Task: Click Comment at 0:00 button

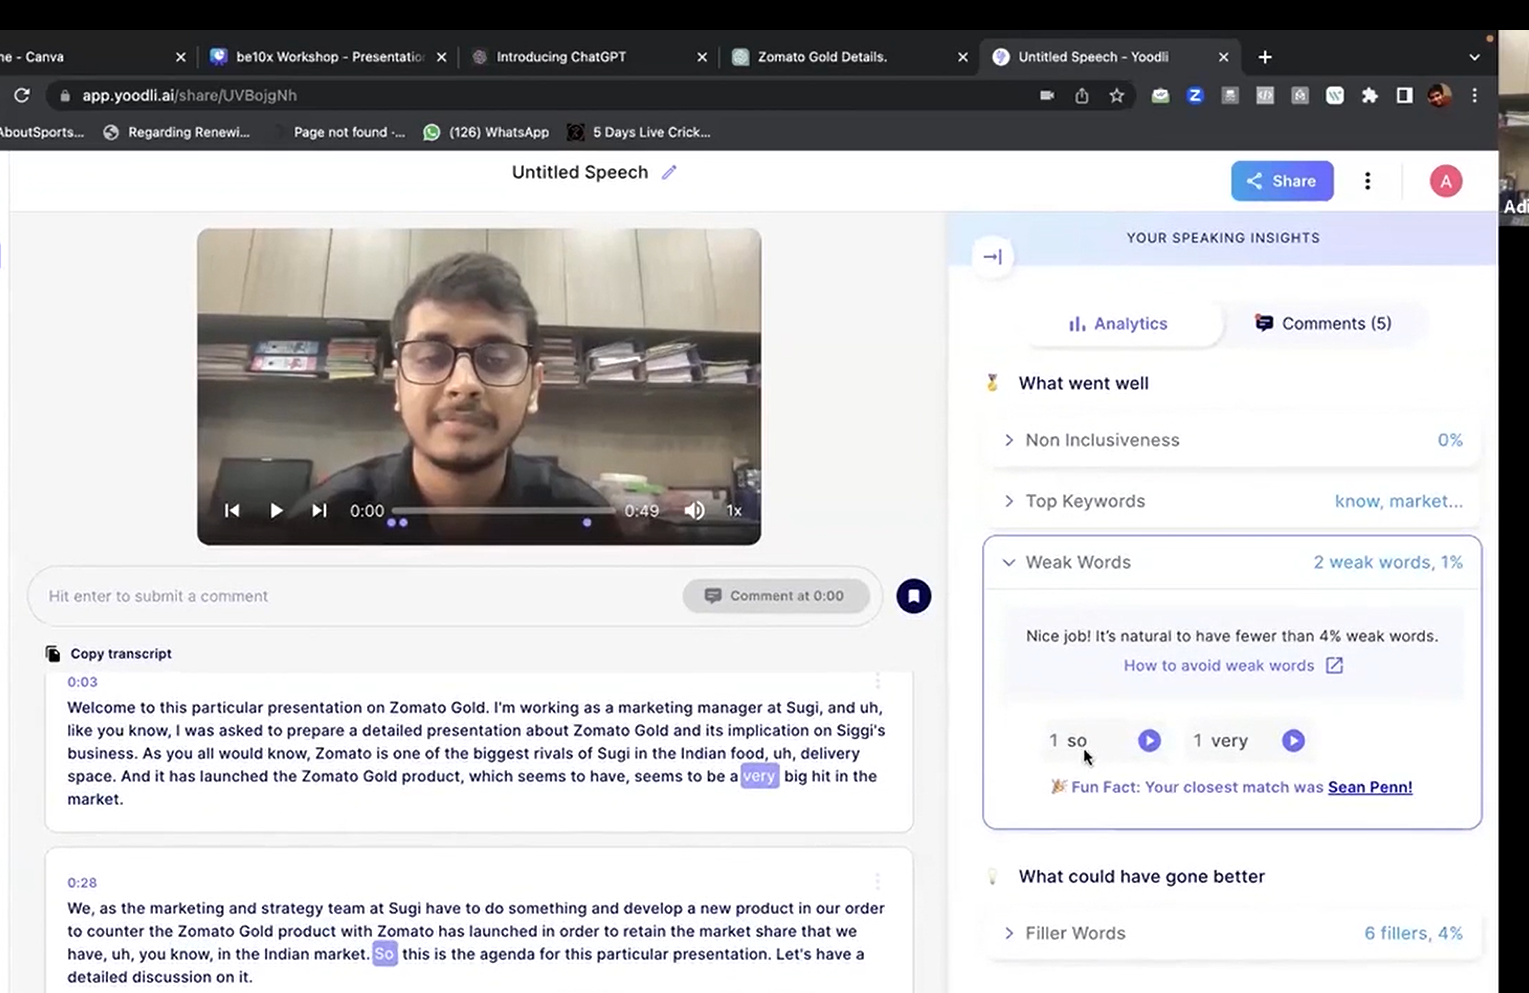Action: pyautogui.click(x=776, y=596)
